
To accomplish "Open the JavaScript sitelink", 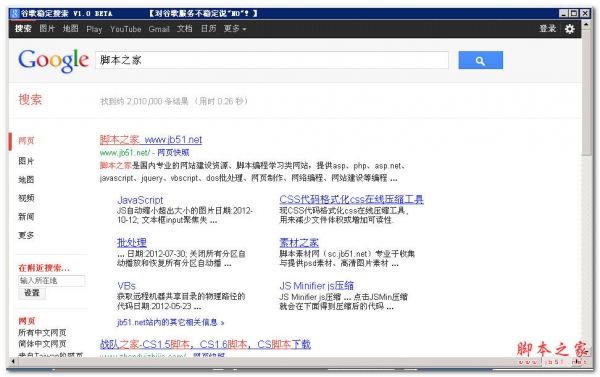I will (x=140, y=200).
